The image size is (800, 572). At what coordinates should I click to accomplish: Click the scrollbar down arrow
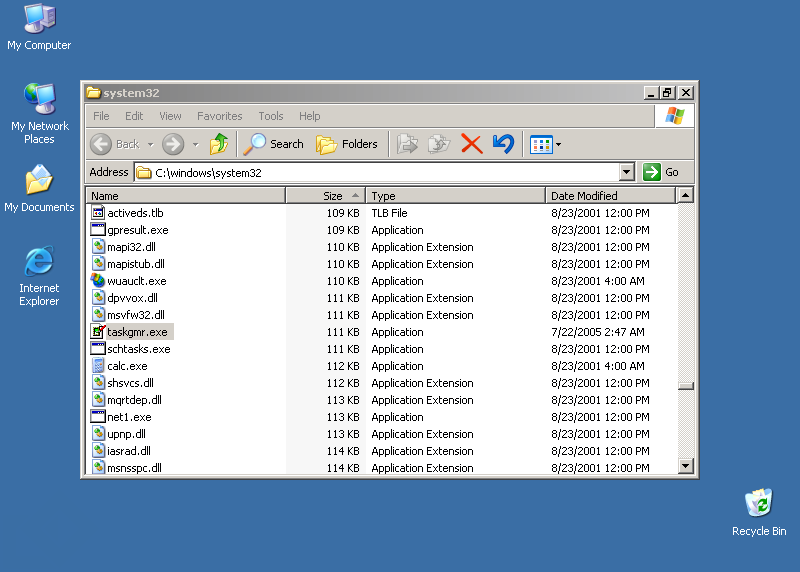(685, 465)
